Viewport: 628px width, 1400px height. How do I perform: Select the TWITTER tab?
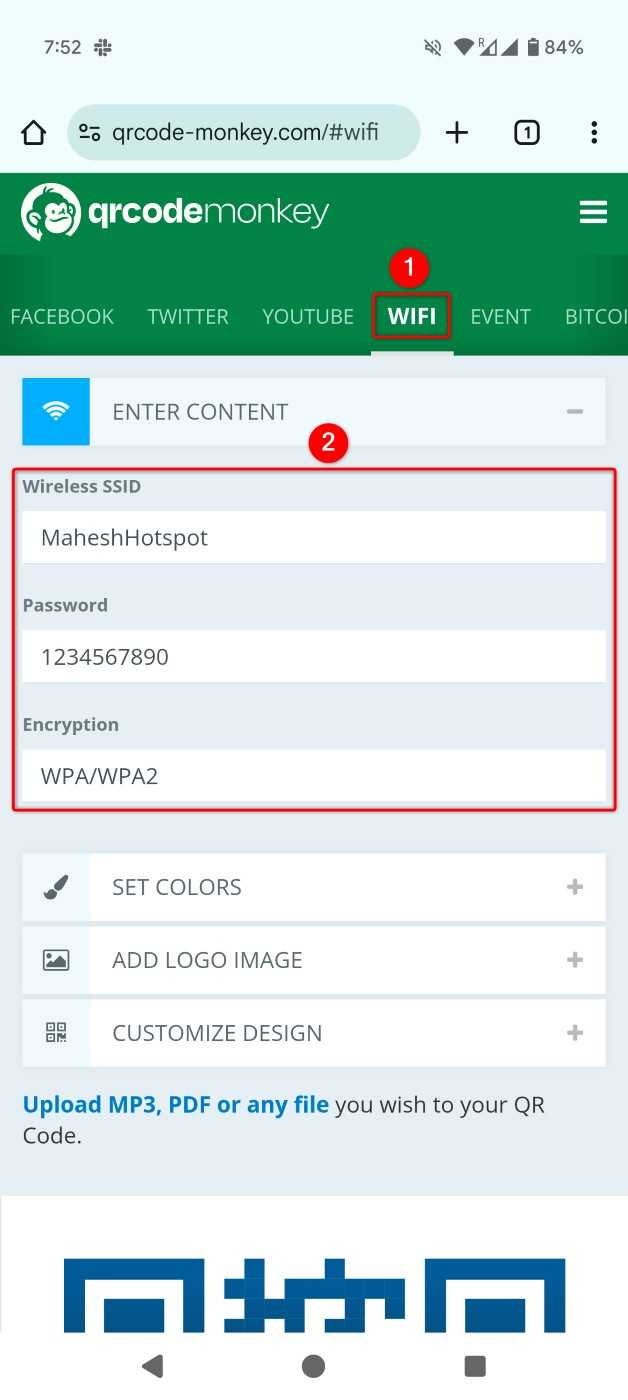click(188, 317)
